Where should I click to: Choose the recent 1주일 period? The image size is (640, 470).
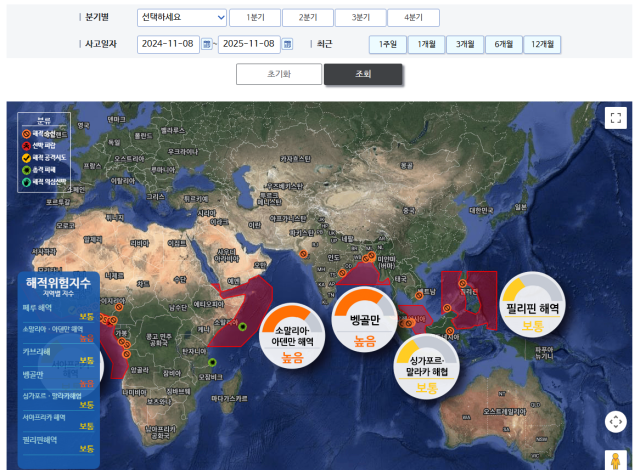[388, 44]
